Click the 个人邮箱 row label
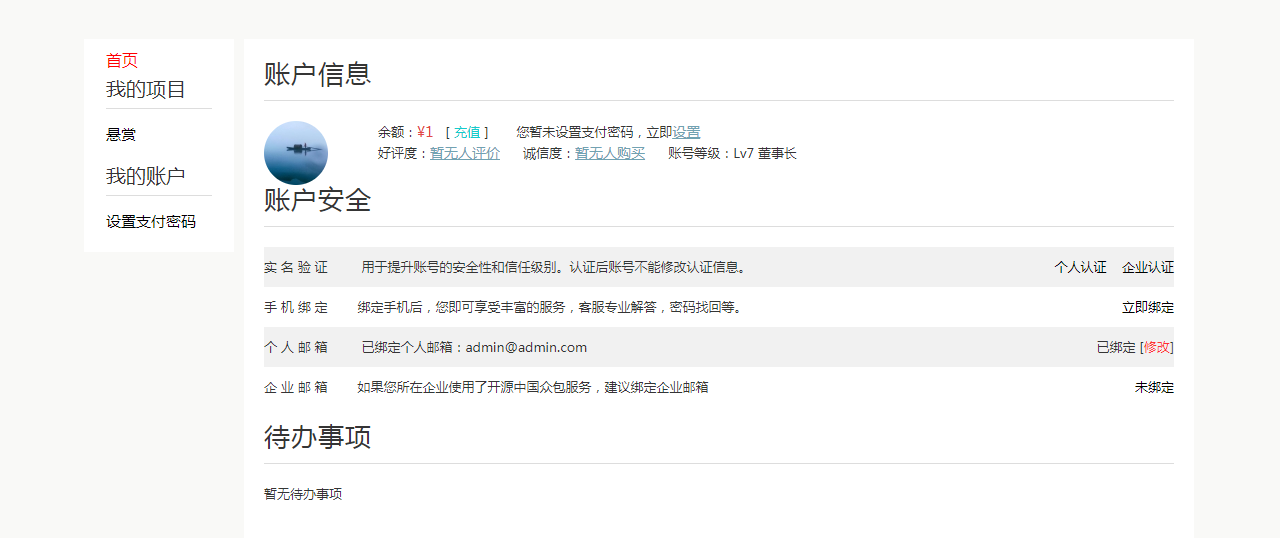 coord(296,347)
